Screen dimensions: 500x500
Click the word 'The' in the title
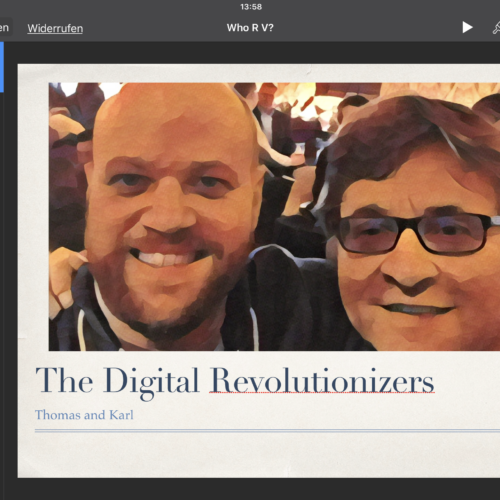[64, 380]
